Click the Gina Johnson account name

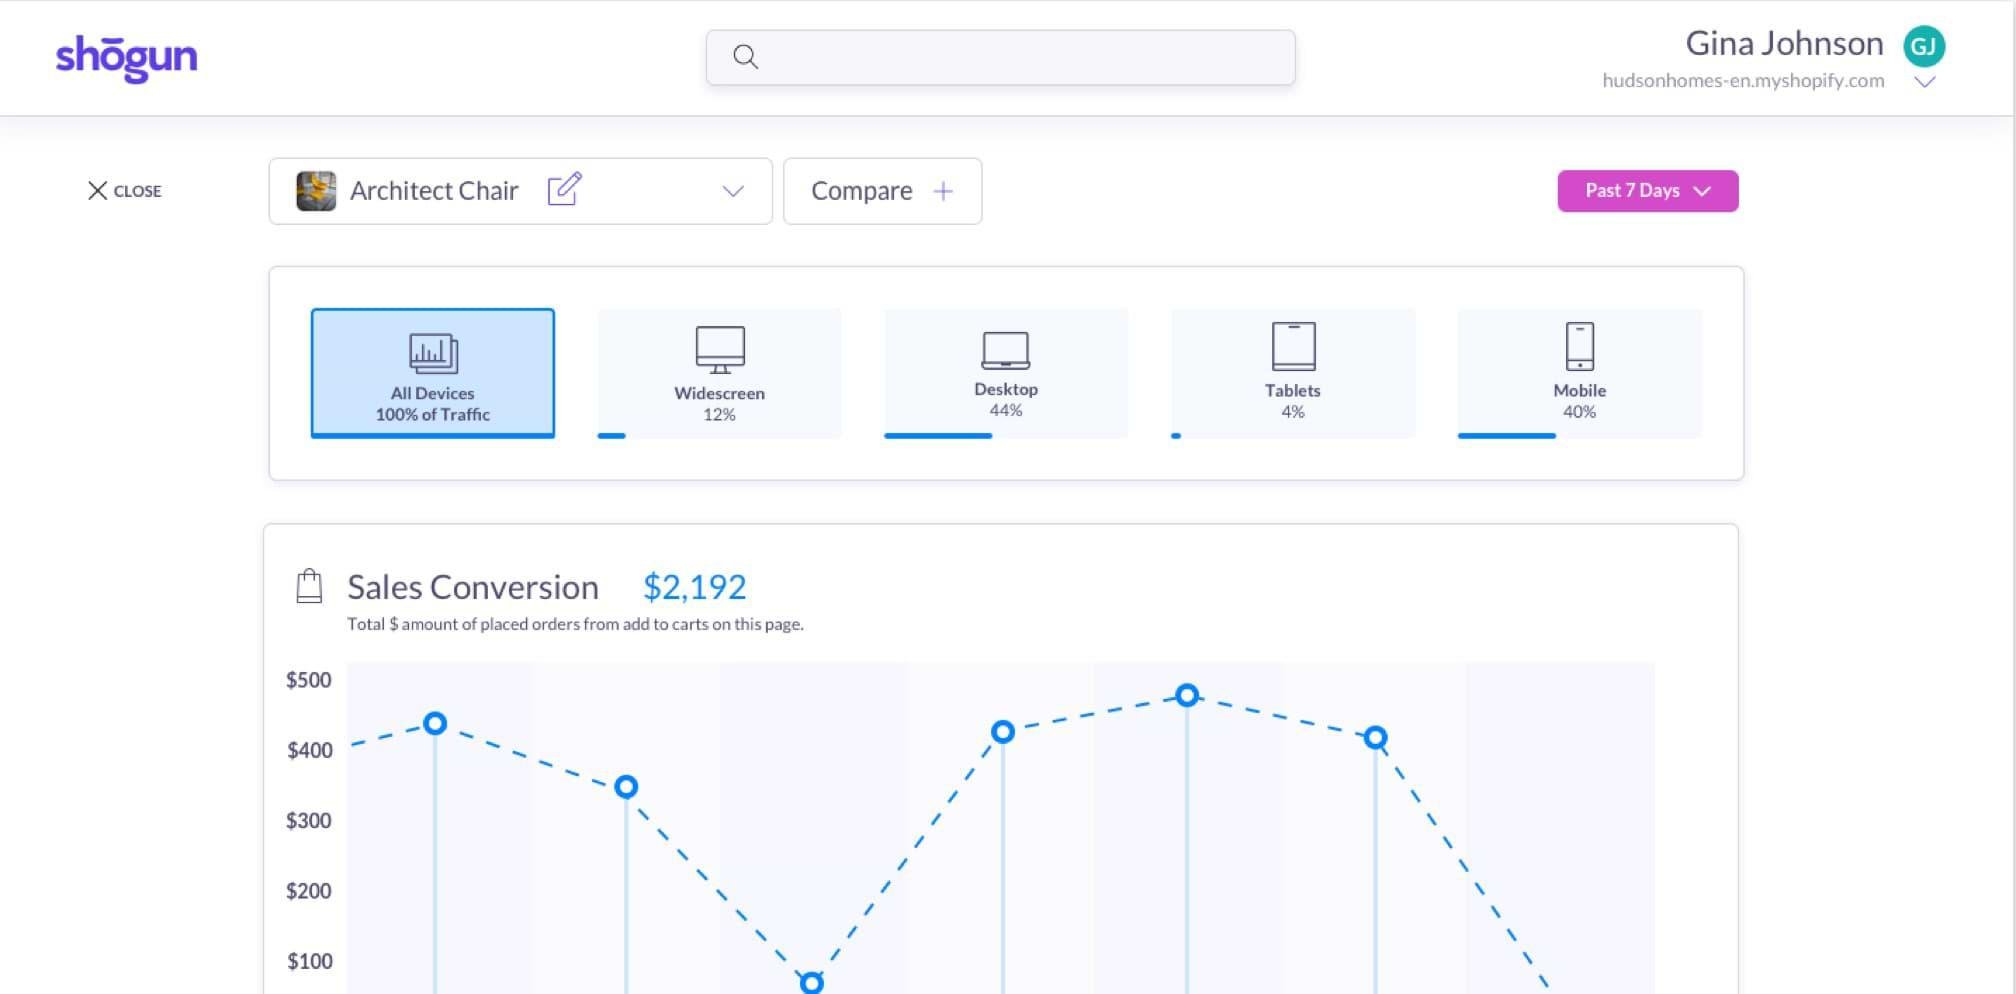click(x=1784, y=43)
